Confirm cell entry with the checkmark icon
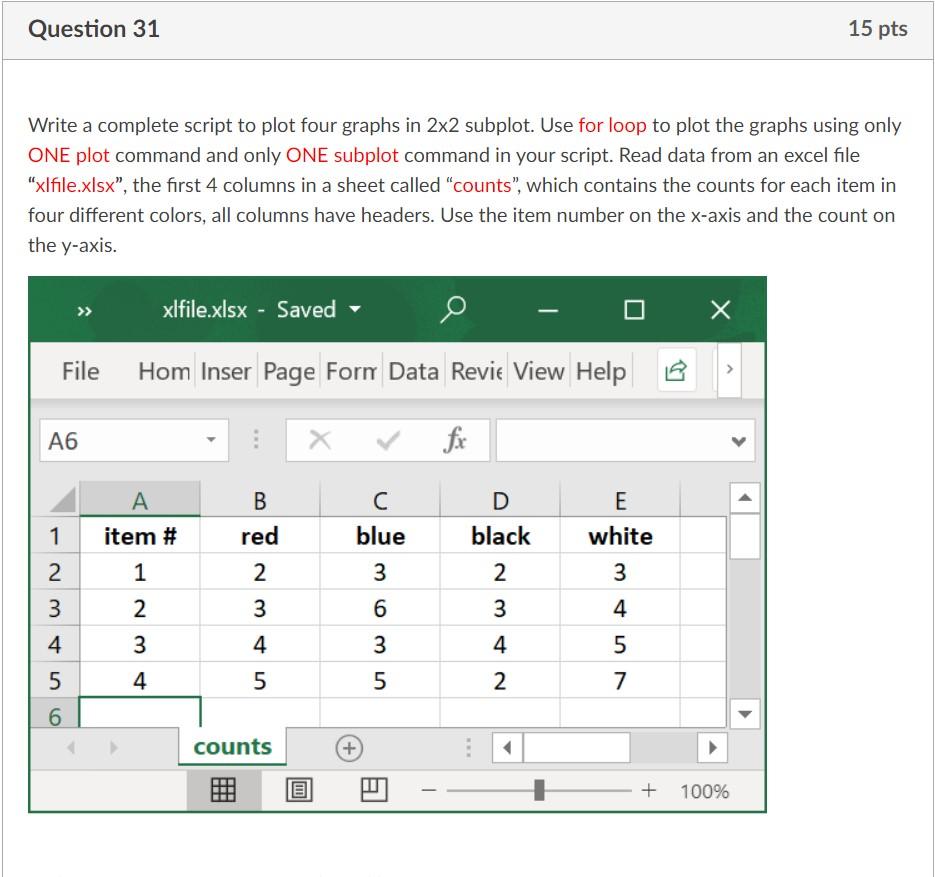This screenshot has width=935, height=877. point(385,438)
